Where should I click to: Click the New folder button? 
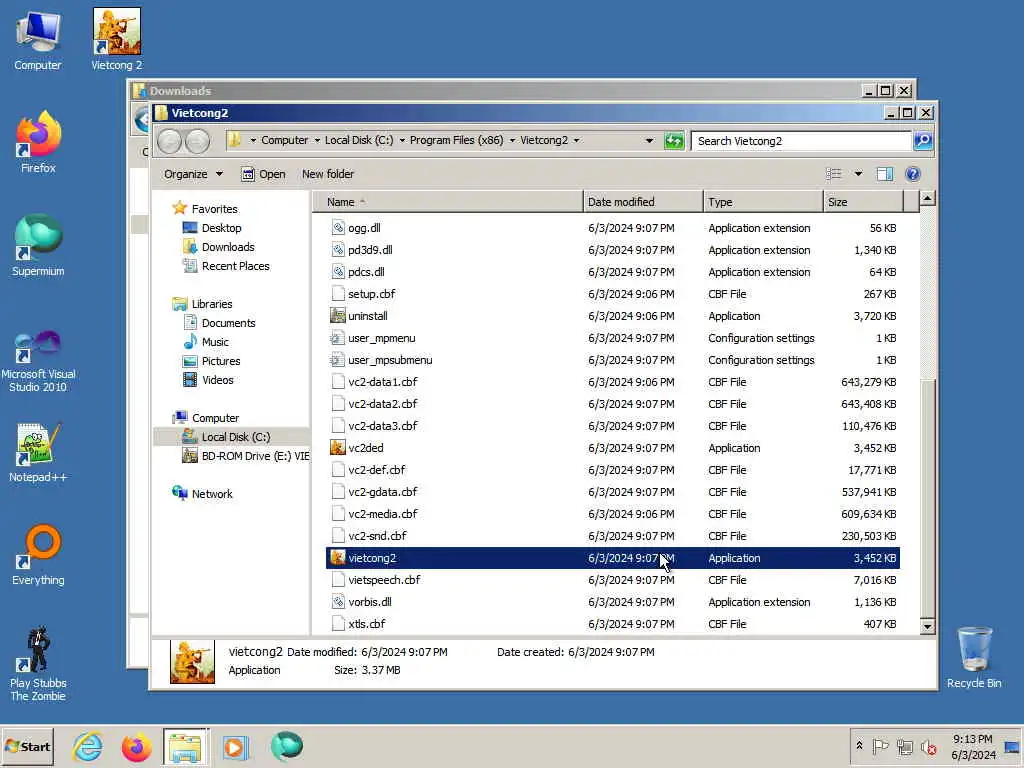coord(328,174)
